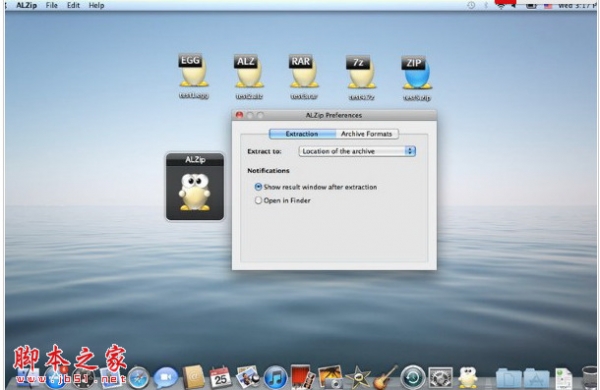Click the US flag input source icon
This screenshot has width=600, height=390.
(x=548, y=5)
